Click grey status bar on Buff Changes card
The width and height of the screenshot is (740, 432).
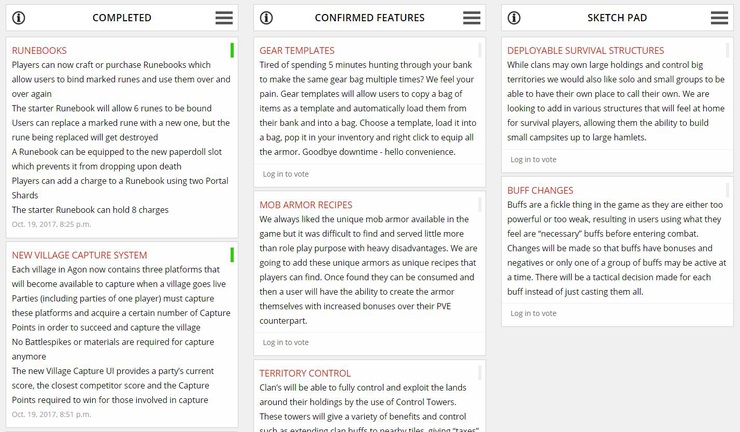pos(727,190)
